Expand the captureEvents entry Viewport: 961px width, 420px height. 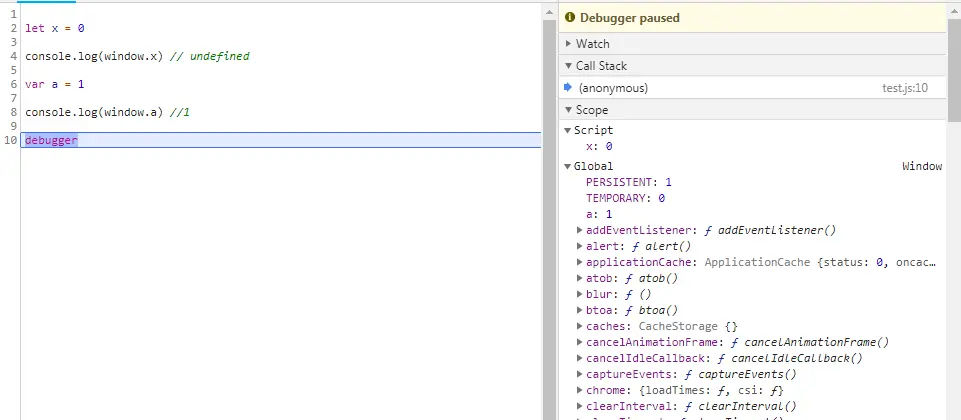click(580, 373)
